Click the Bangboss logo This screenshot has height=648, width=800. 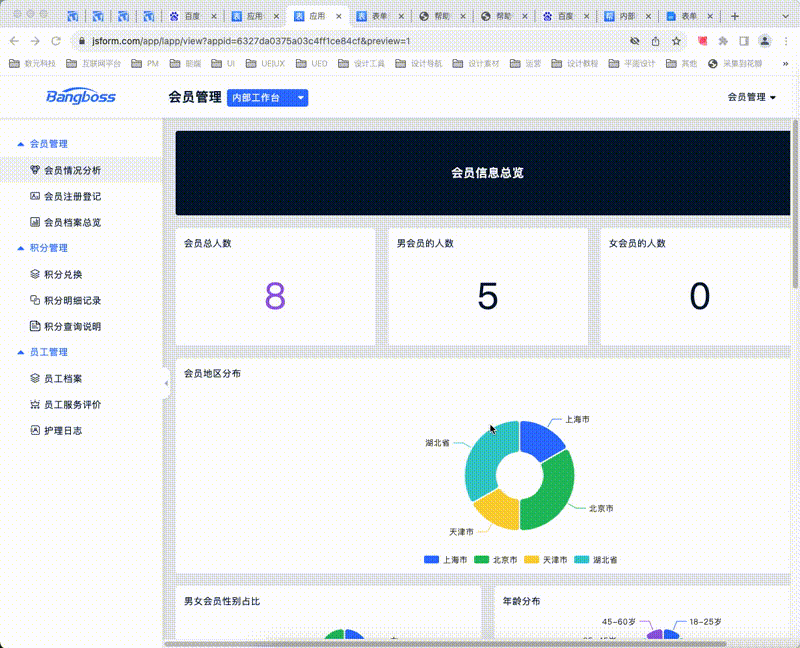(80, 97)
